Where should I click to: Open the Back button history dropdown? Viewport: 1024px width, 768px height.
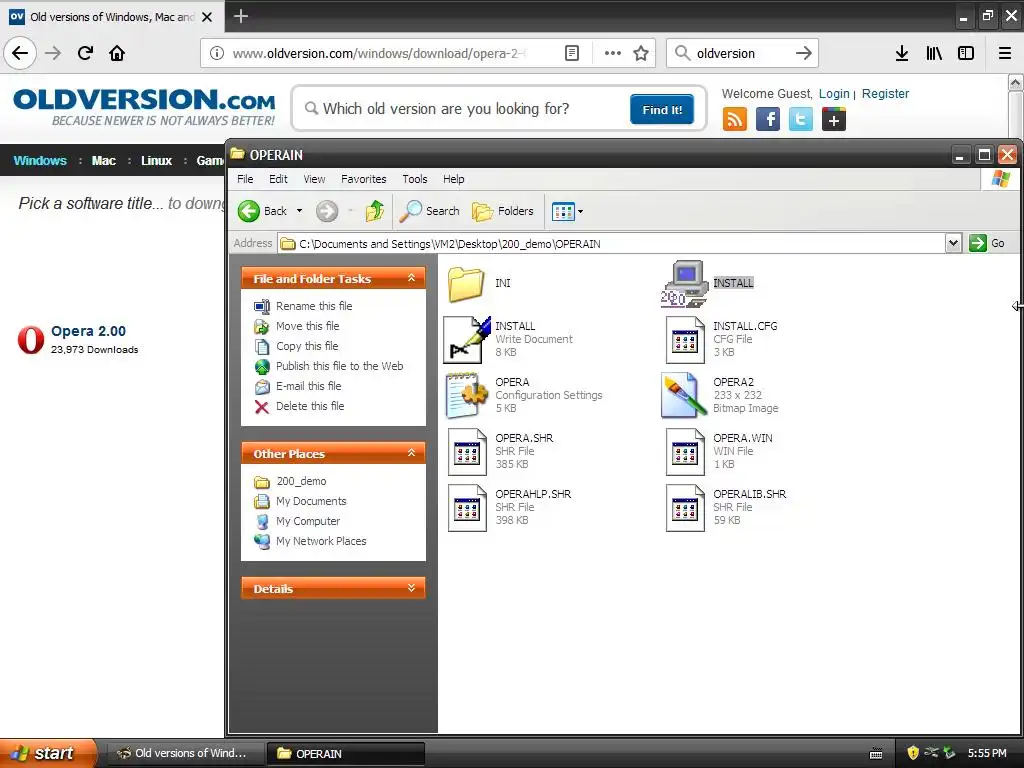coord(299,211)
